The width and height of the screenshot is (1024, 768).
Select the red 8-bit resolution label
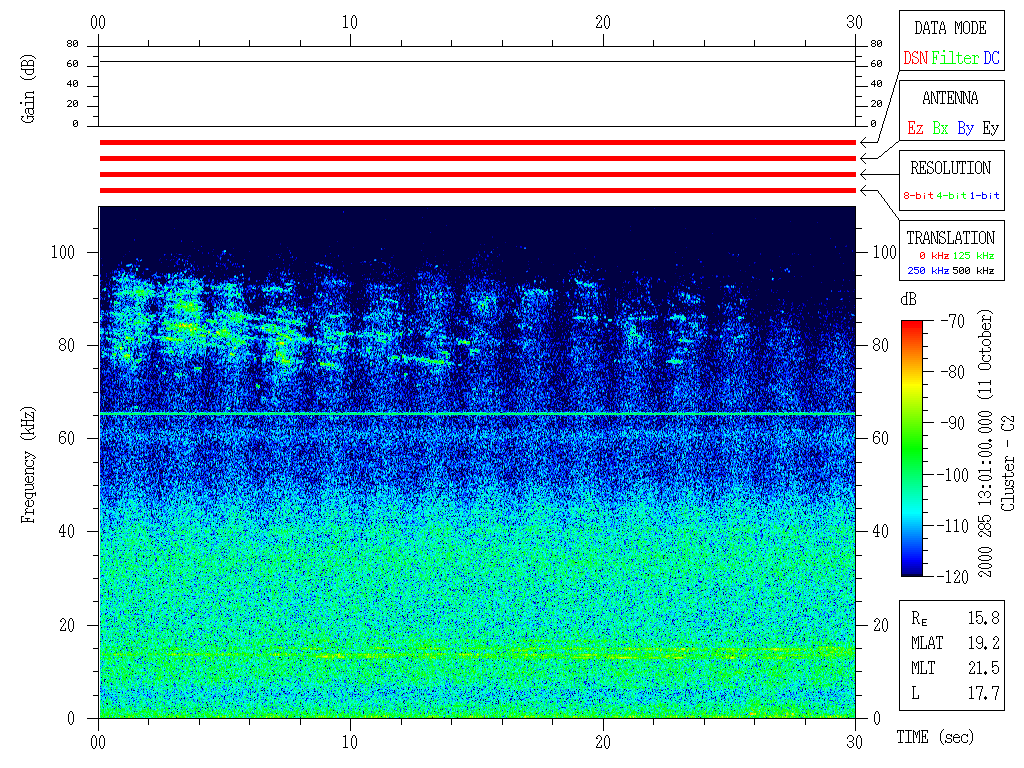click(919, 196)
